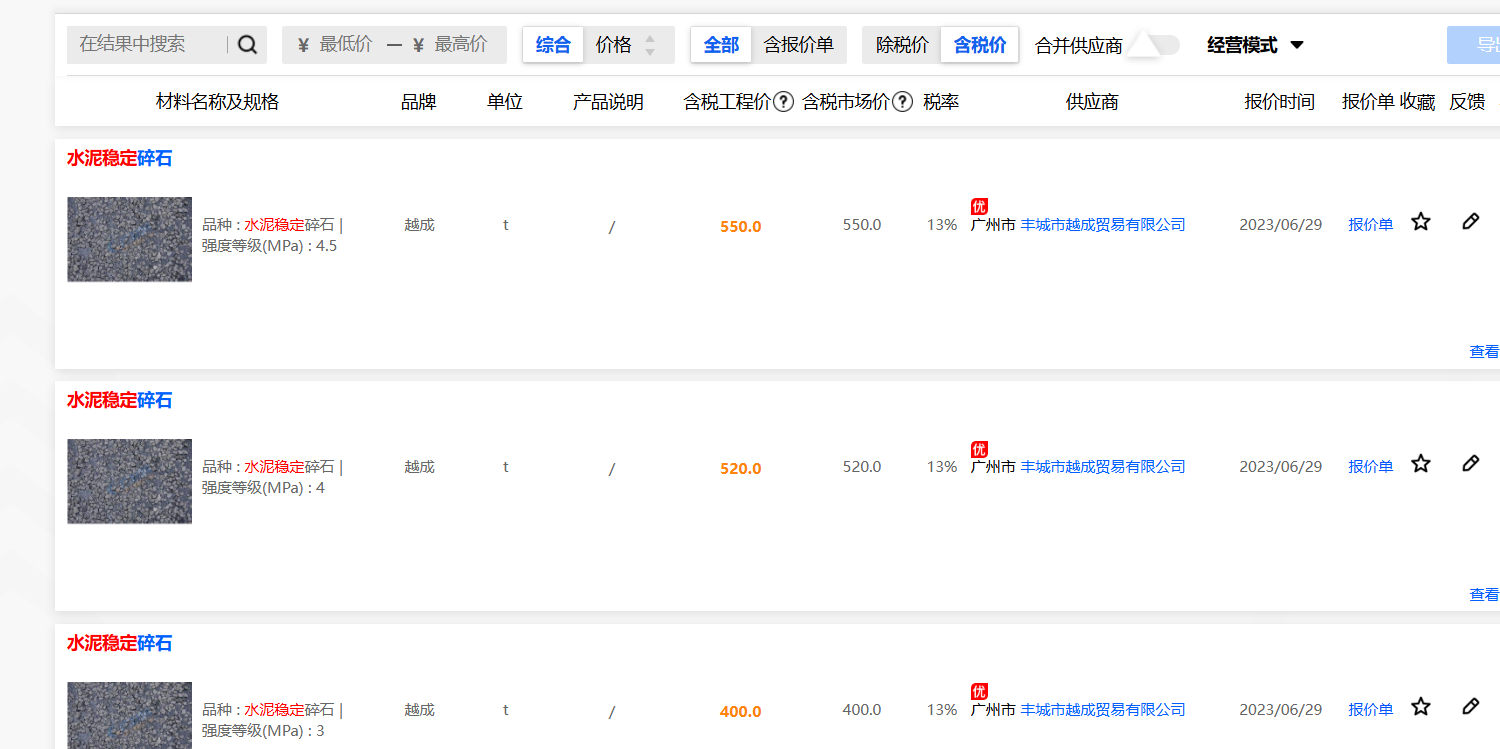1500x749 pixels.
Task: Click the orange 550.0 engineering price
Action: 741,227
